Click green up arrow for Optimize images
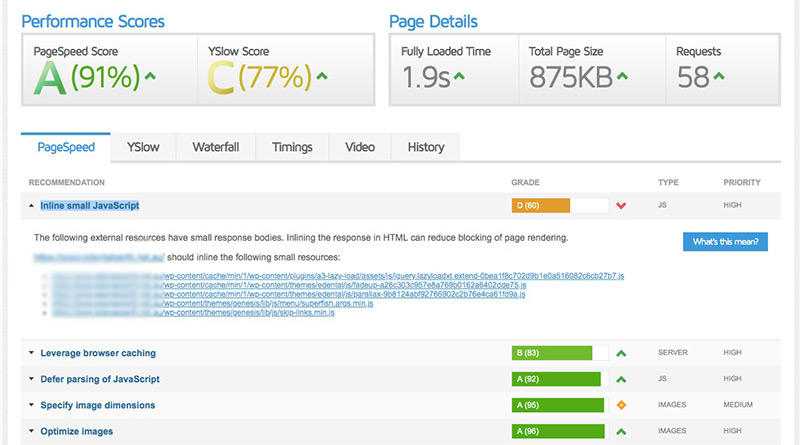The width and height of the screenshot is (800, 445). click(621, 432)
